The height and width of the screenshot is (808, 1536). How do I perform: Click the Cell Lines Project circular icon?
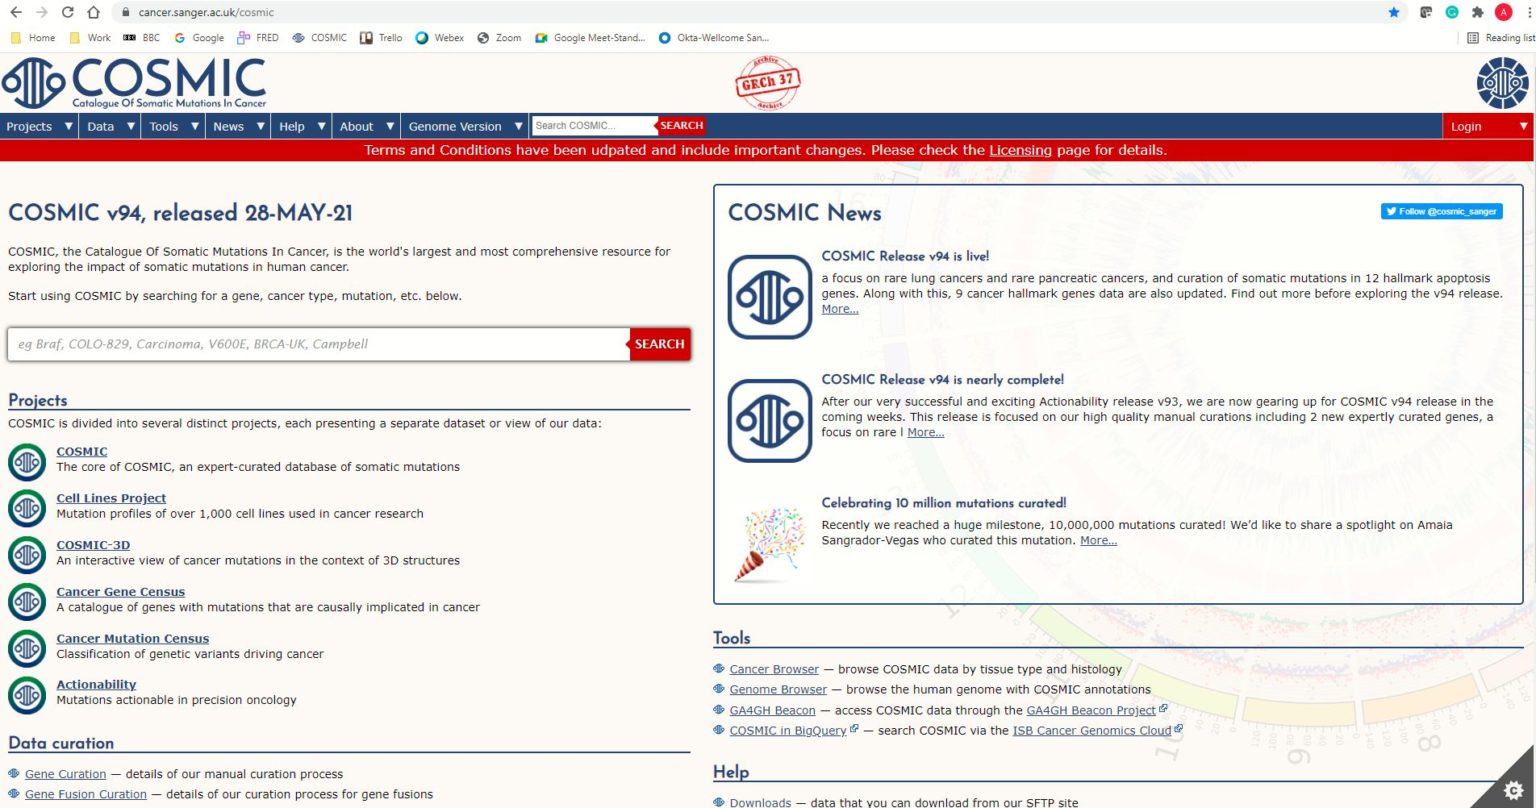click(x=26, y=509)
